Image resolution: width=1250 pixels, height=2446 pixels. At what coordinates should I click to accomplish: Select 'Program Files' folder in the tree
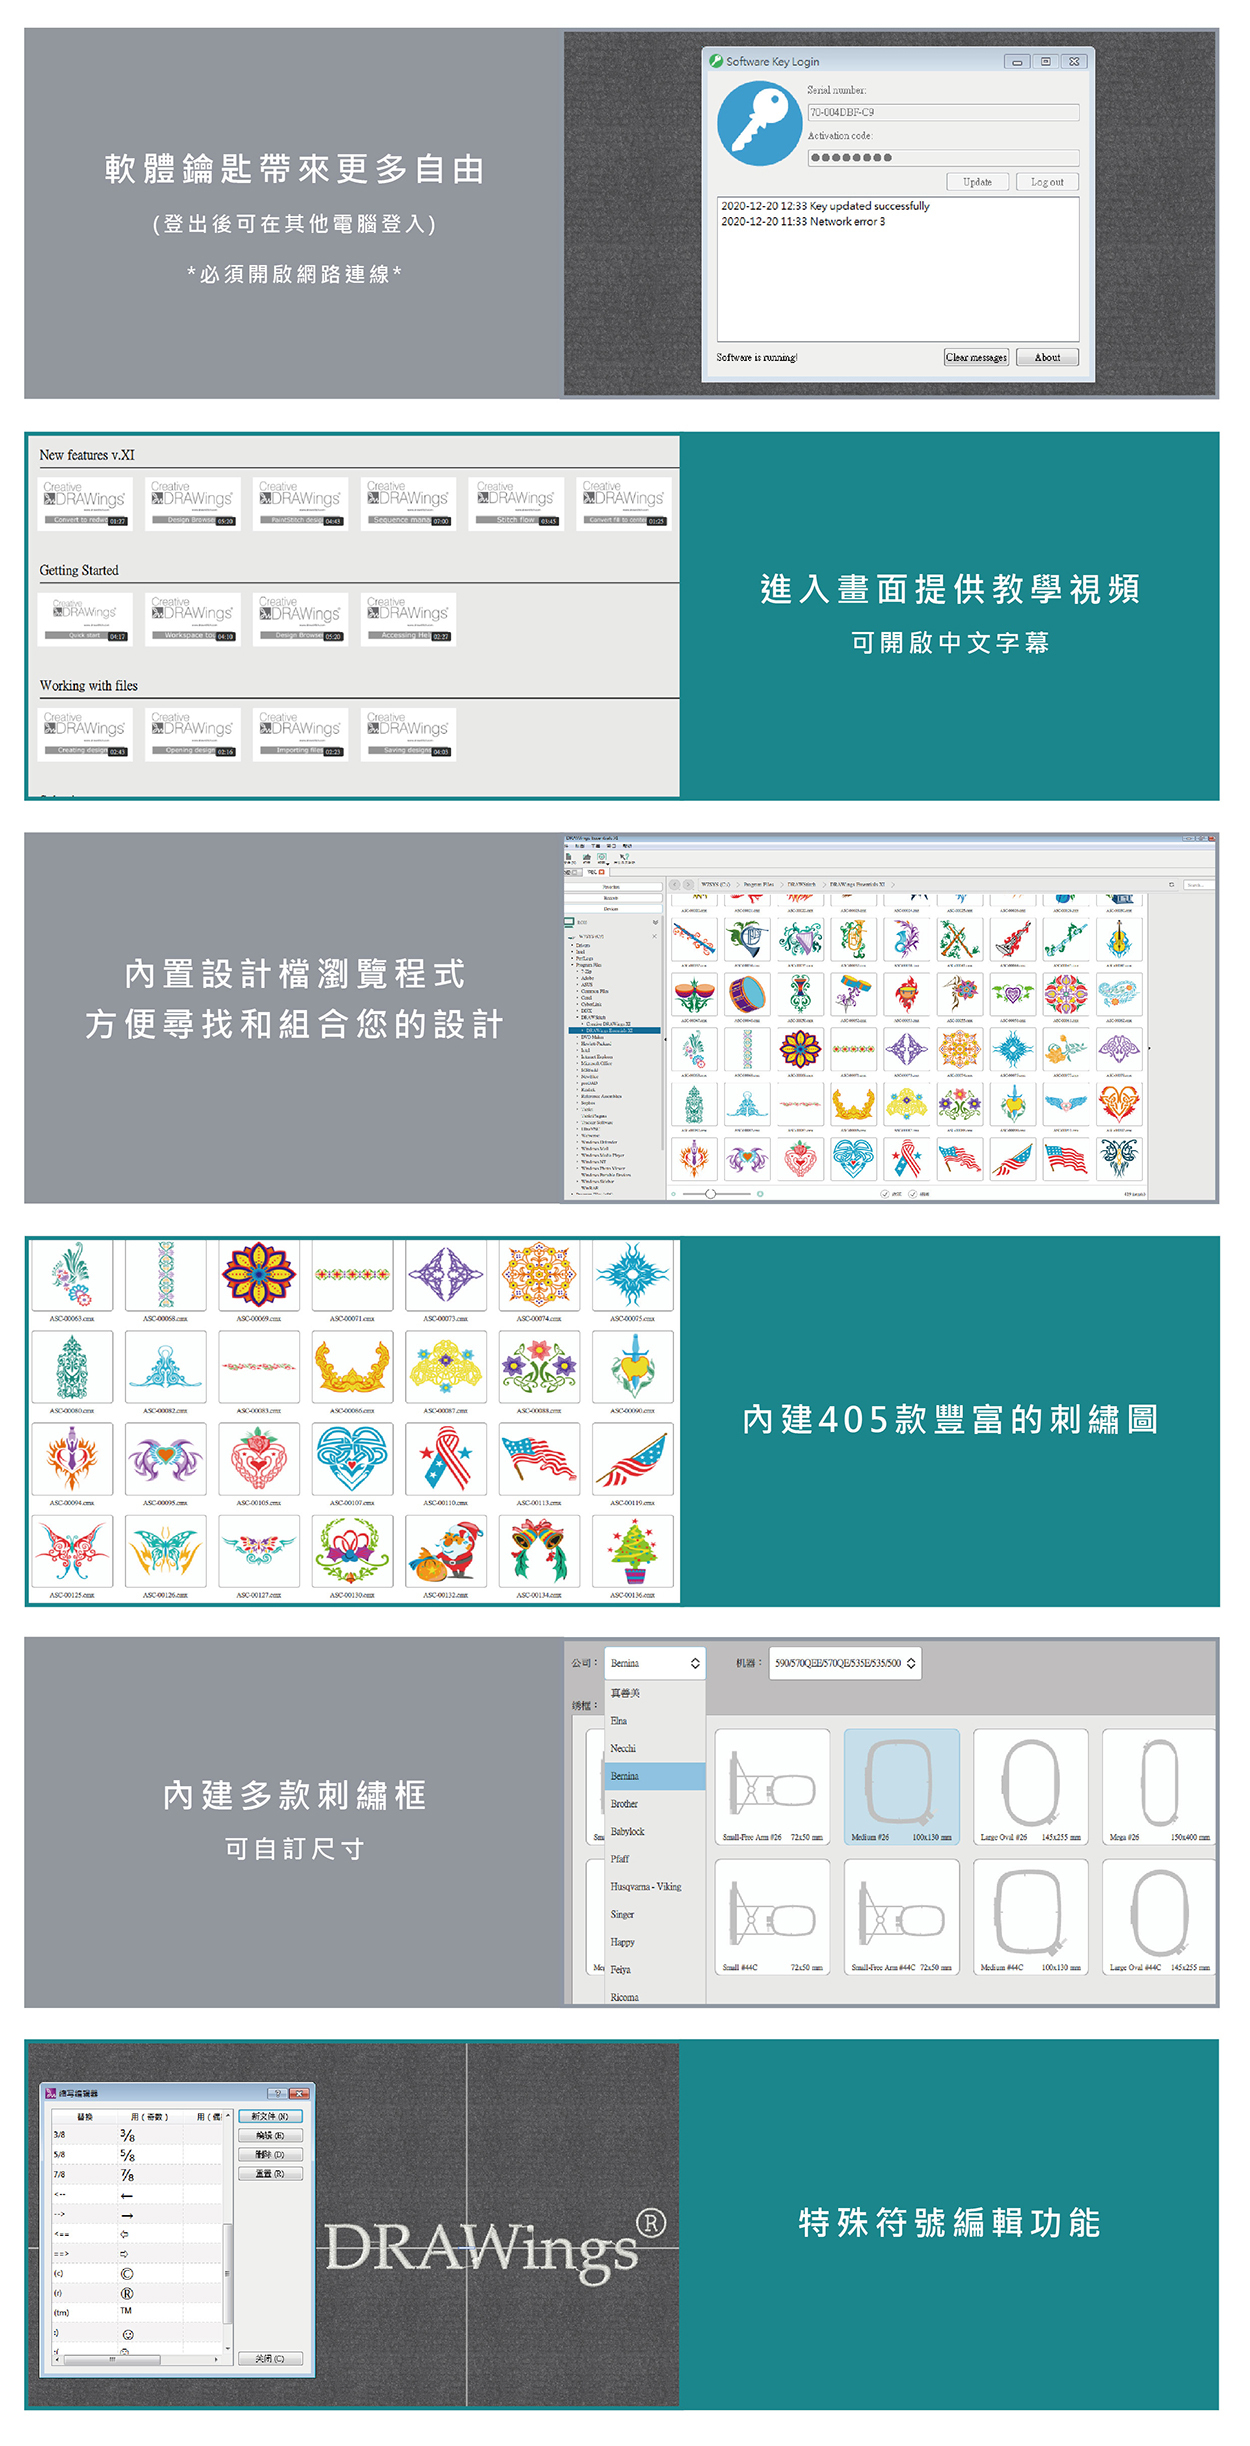pos(588,965)
